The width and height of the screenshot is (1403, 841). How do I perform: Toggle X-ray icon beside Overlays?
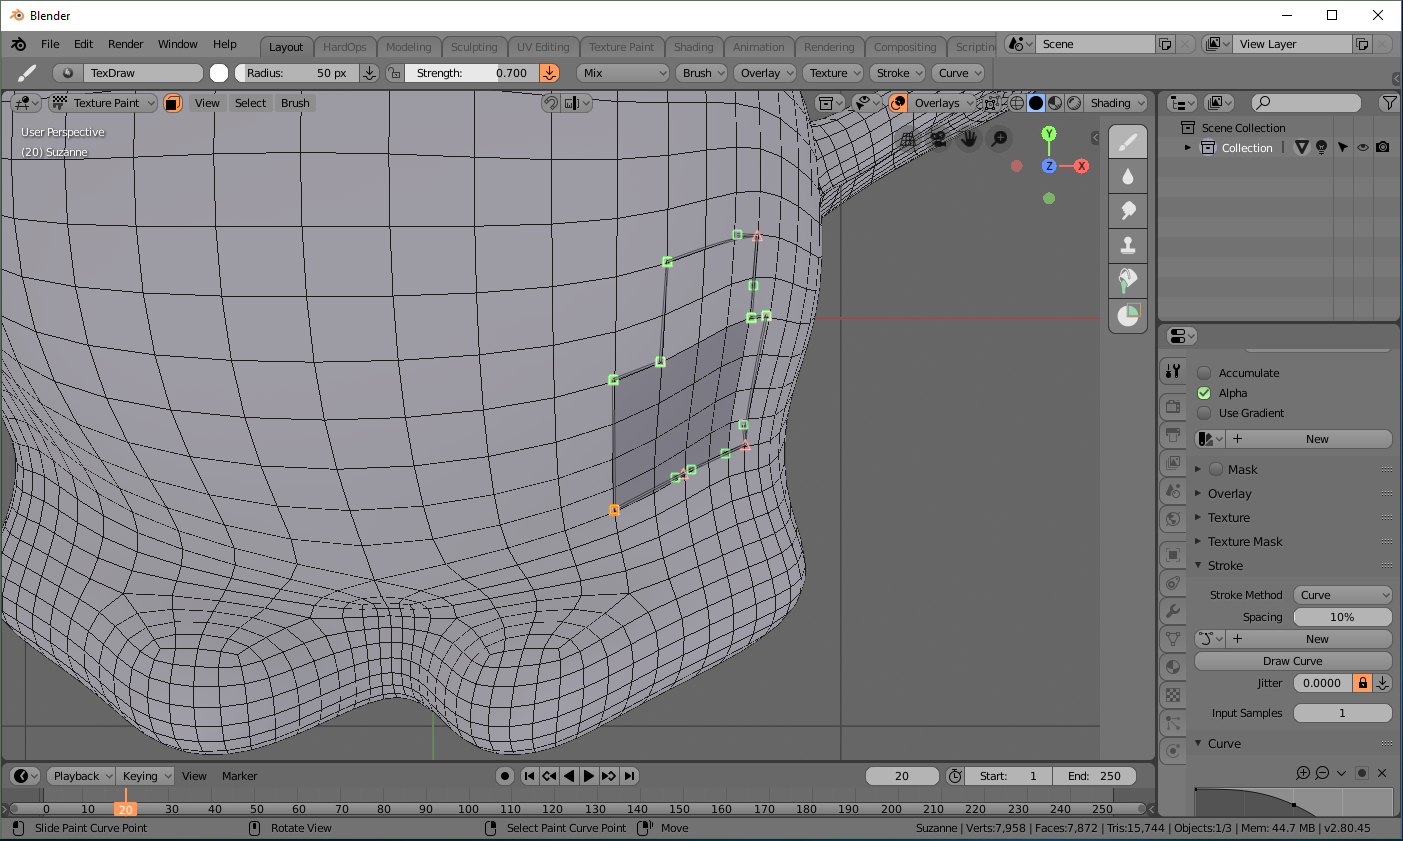(990, 103)
